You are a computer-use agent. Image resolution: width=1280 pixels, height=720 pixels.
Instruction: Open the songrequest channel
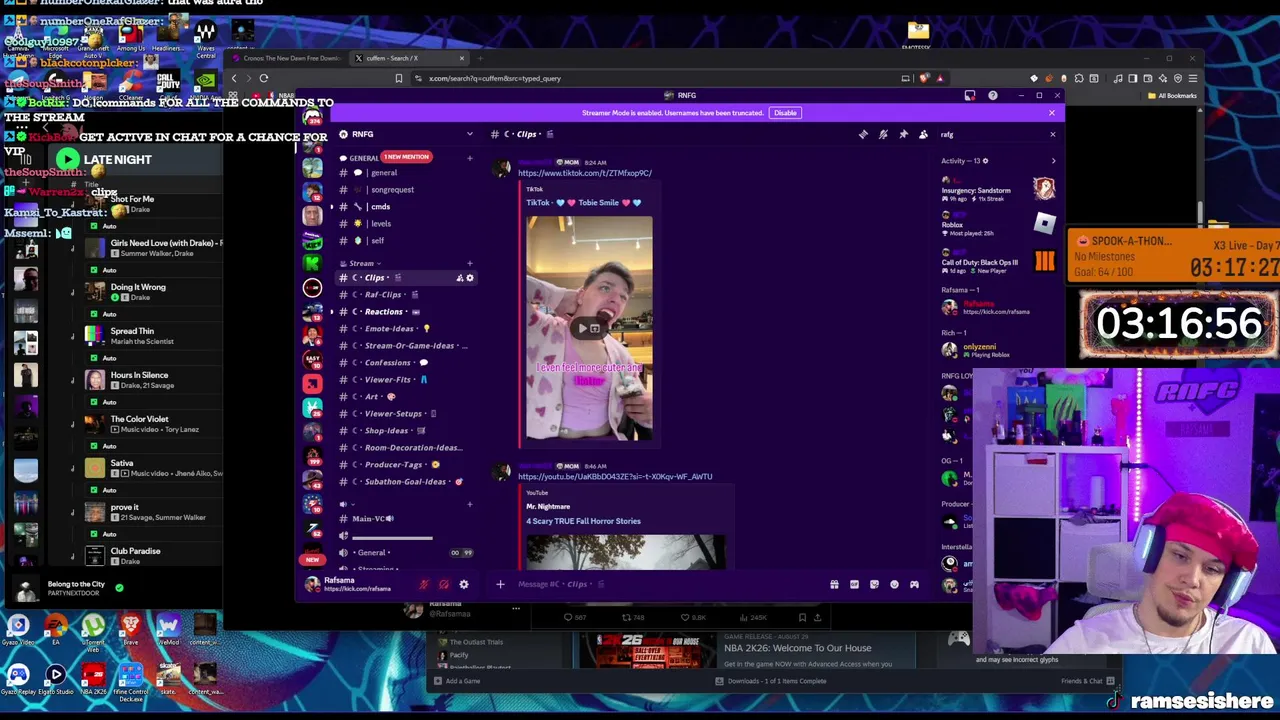tap(405, 190)
